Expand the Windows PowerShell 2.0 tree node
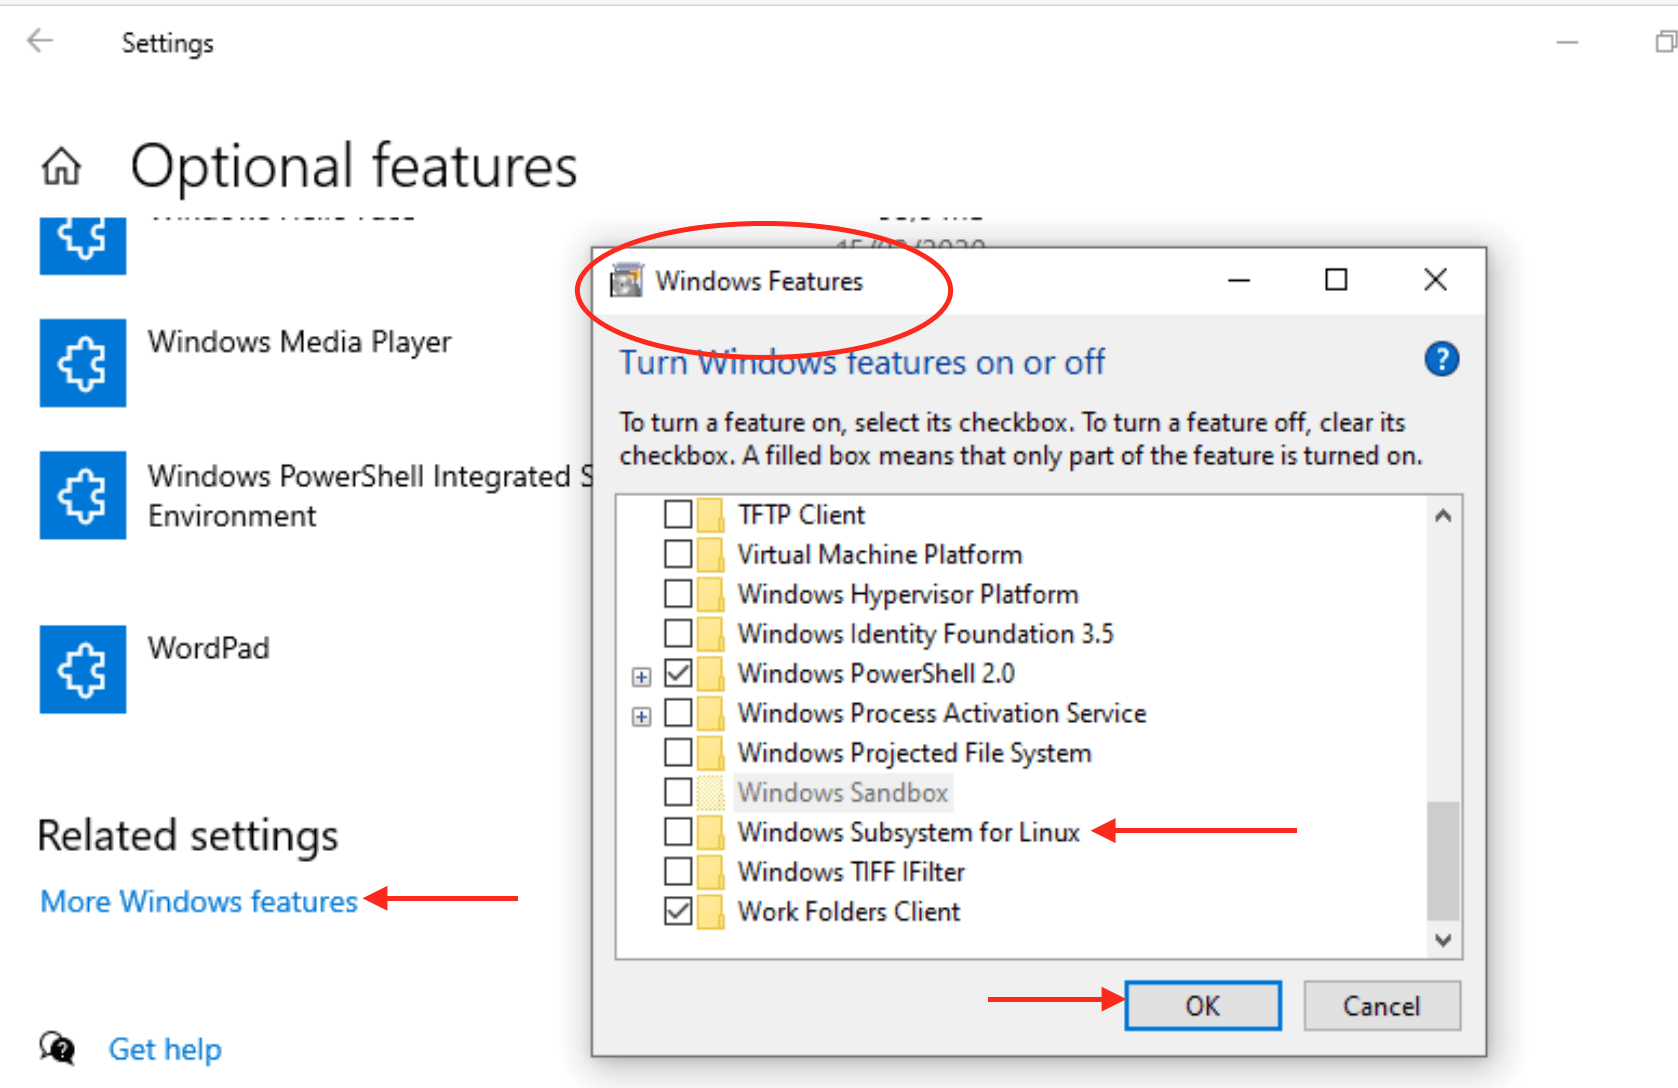1678x1088 pixels. [x=642, y=677]
